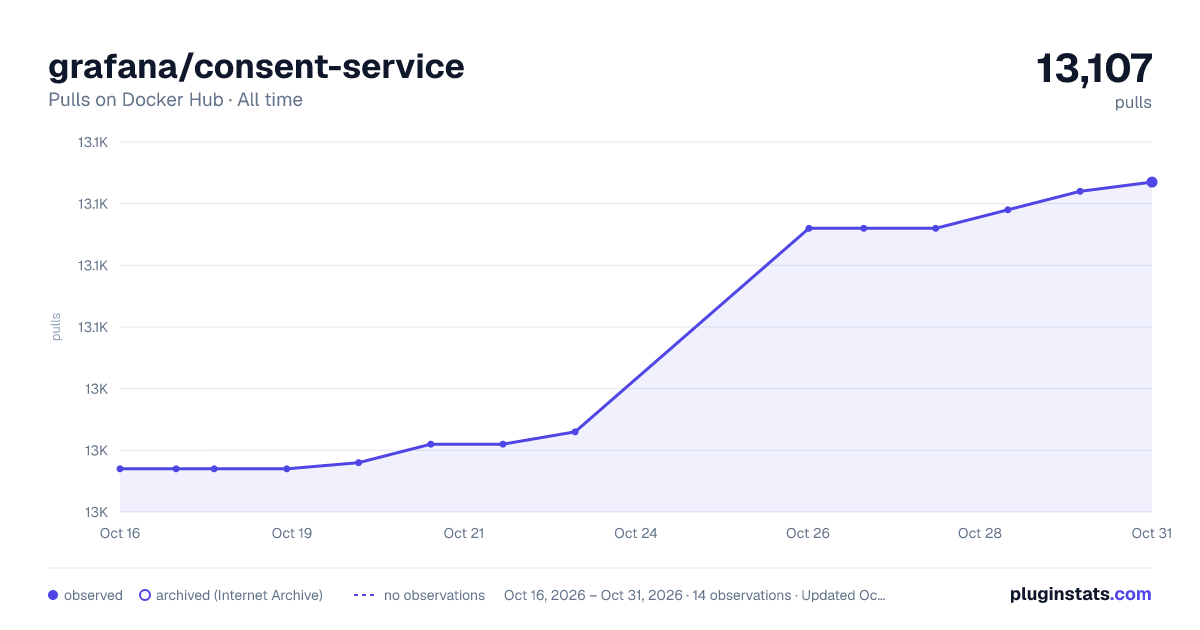
Task: Click the "13,107" total pulls value
Action: (1094, 68)
